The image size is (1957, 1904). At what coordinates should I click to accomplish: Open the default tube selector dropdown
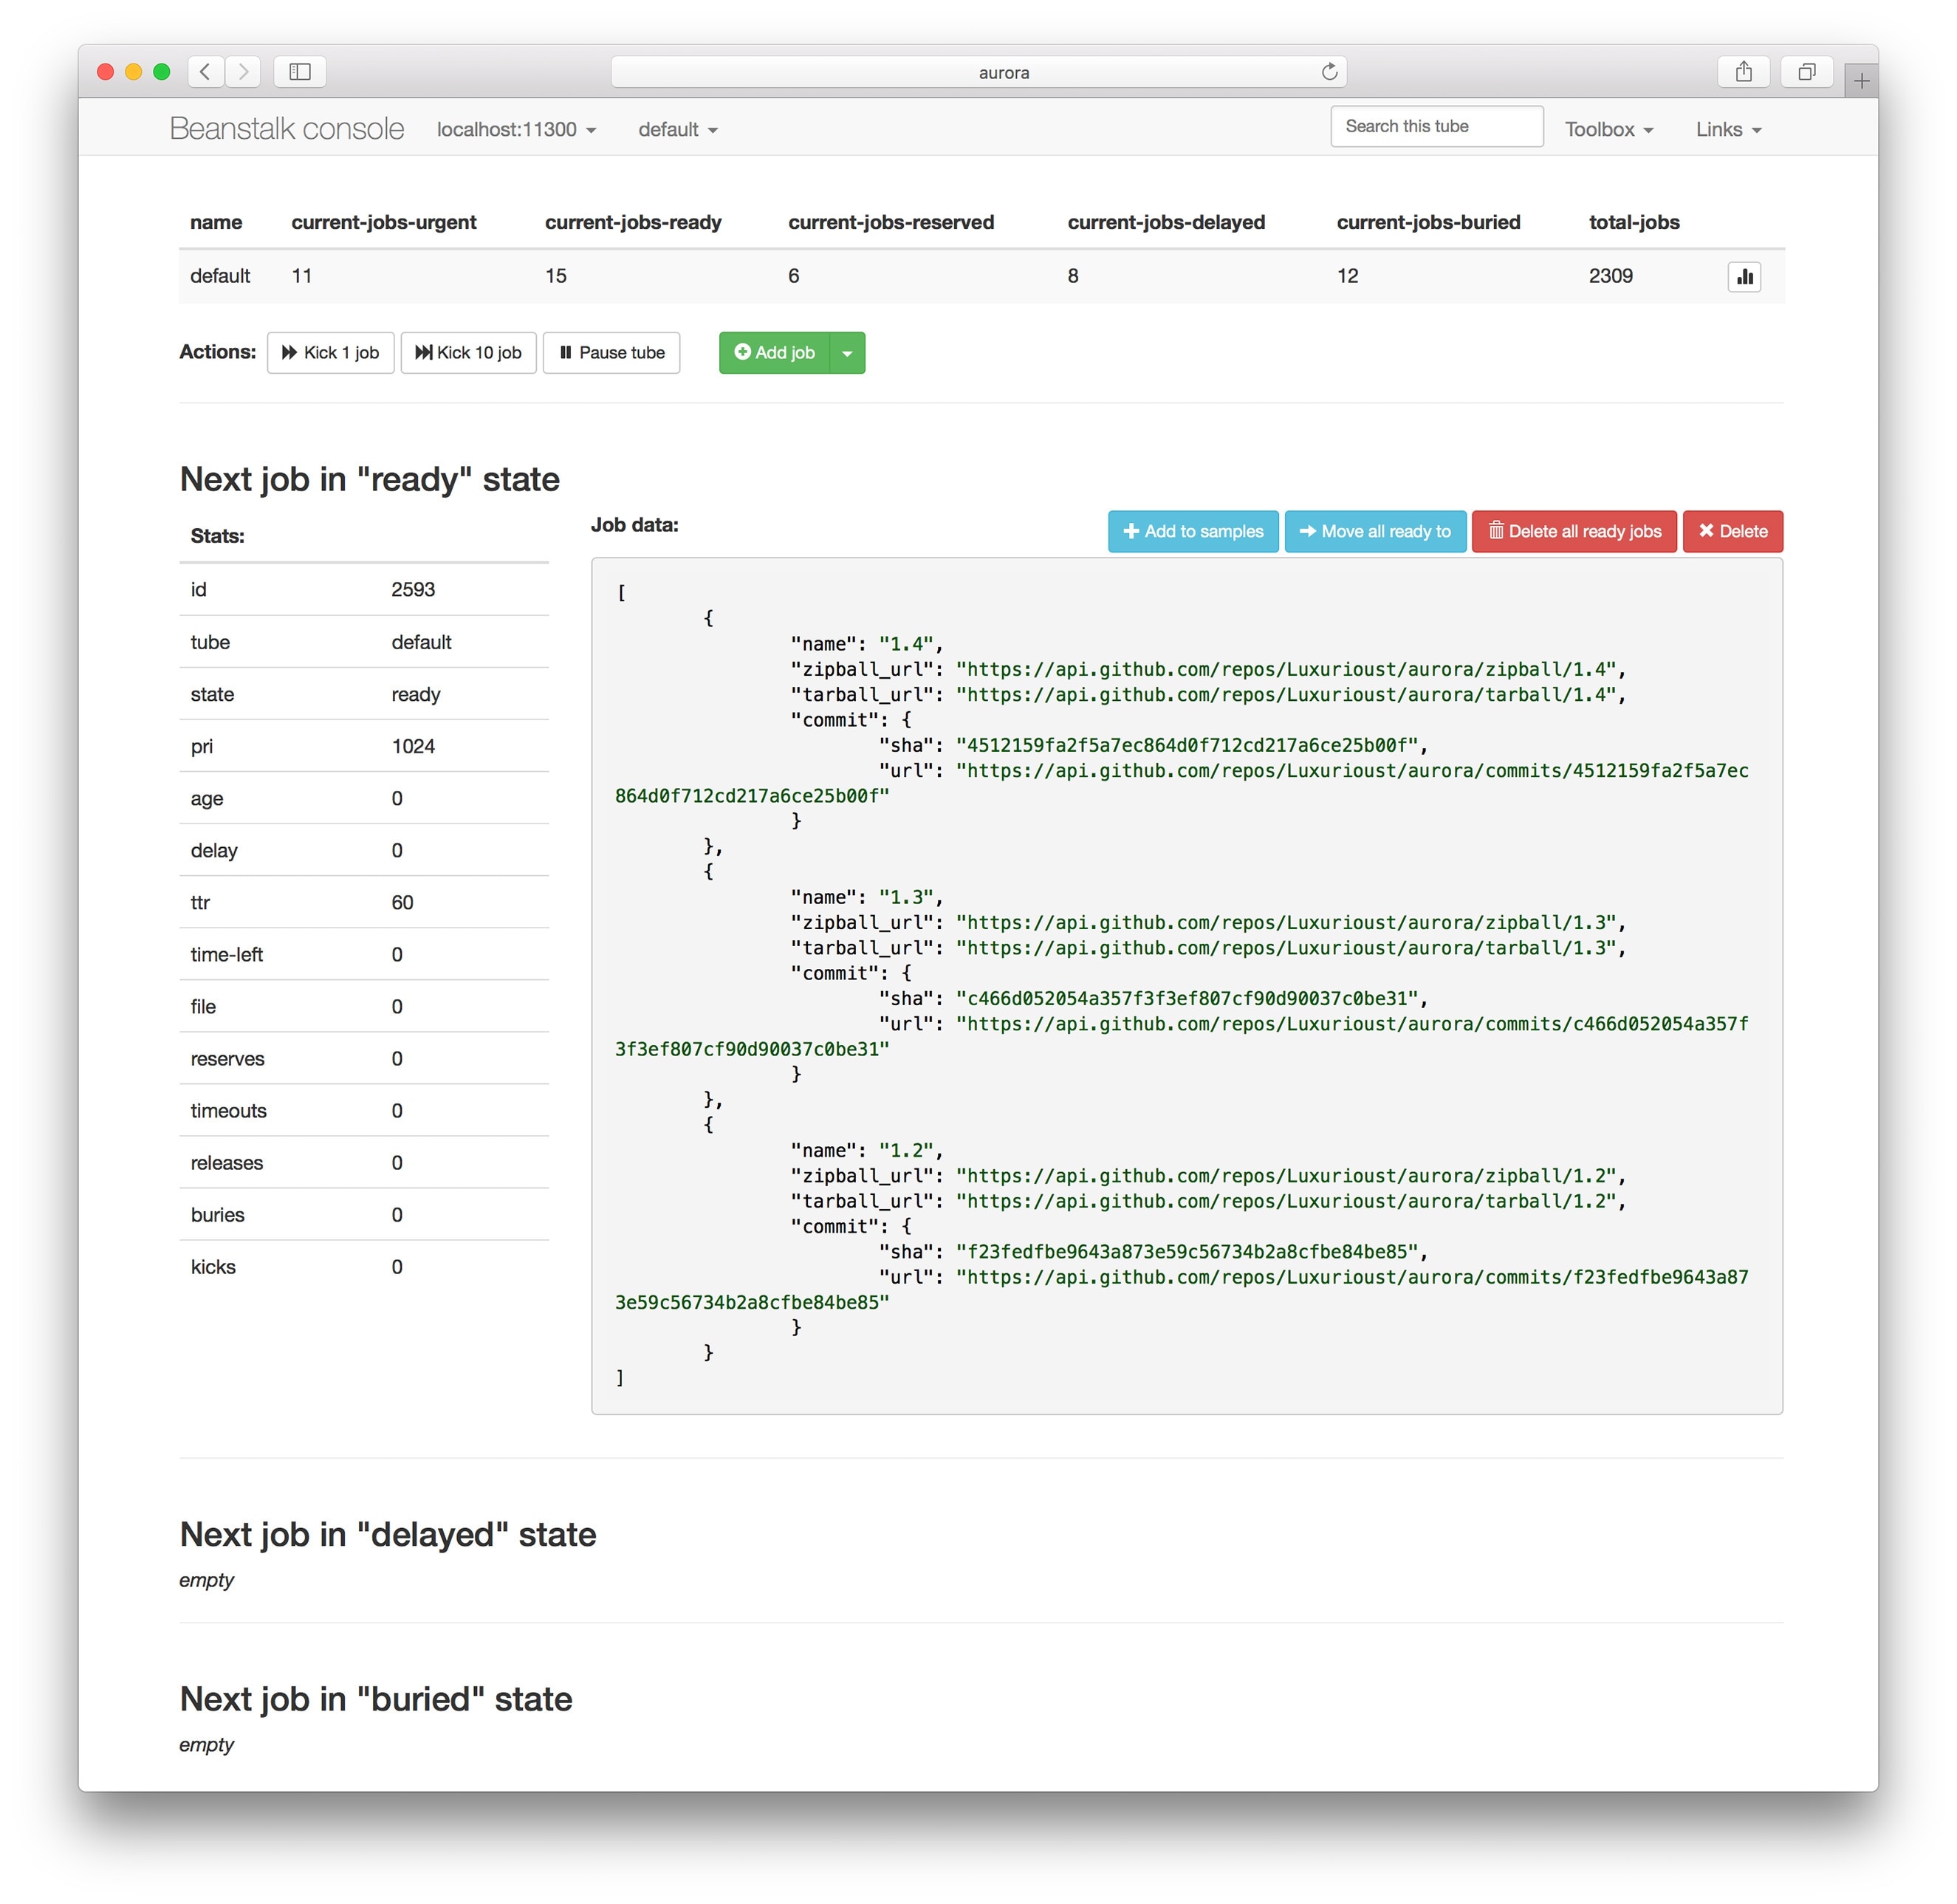(x=677, y=129)
